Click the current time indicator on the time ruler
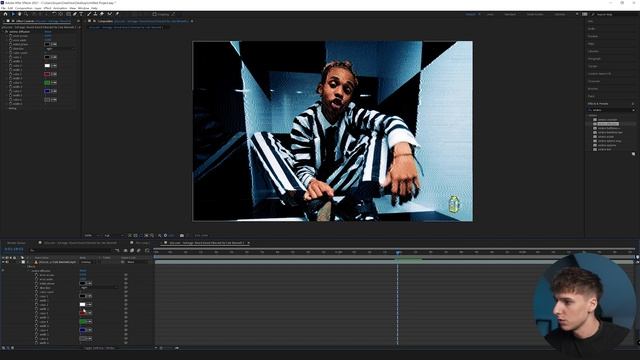 pyautogui.click(x=398, y=253)
